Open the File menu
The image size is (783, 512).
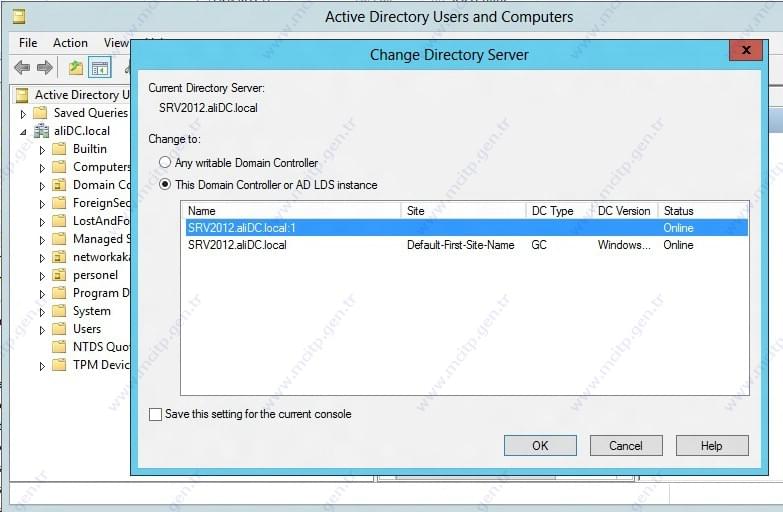(28, 43)
